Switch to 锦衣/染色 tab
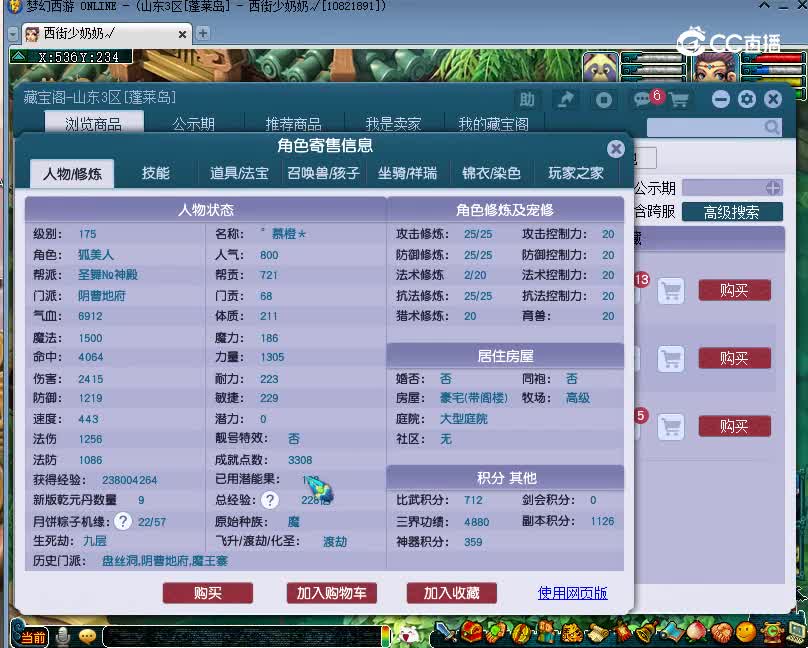The image size is (808, 648). [x=491, y=173]
